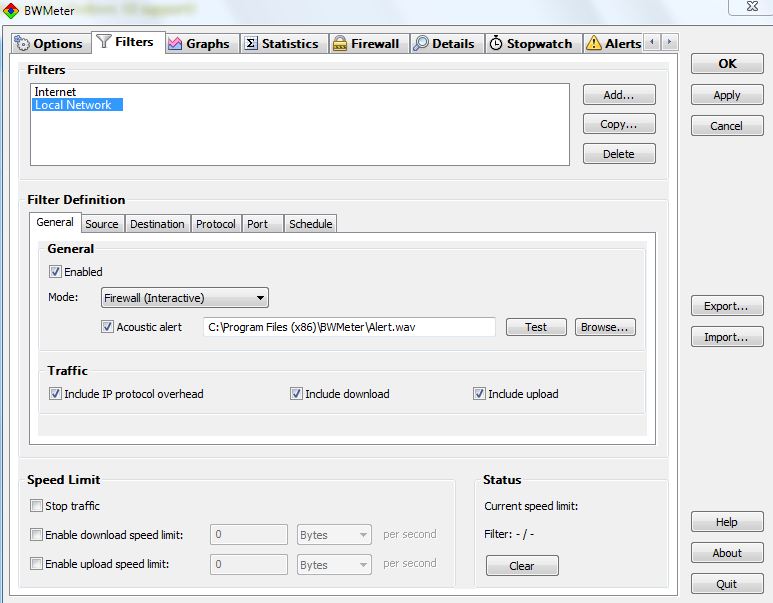
Task: Toggle the Include download checkbox
Action: 296,393
